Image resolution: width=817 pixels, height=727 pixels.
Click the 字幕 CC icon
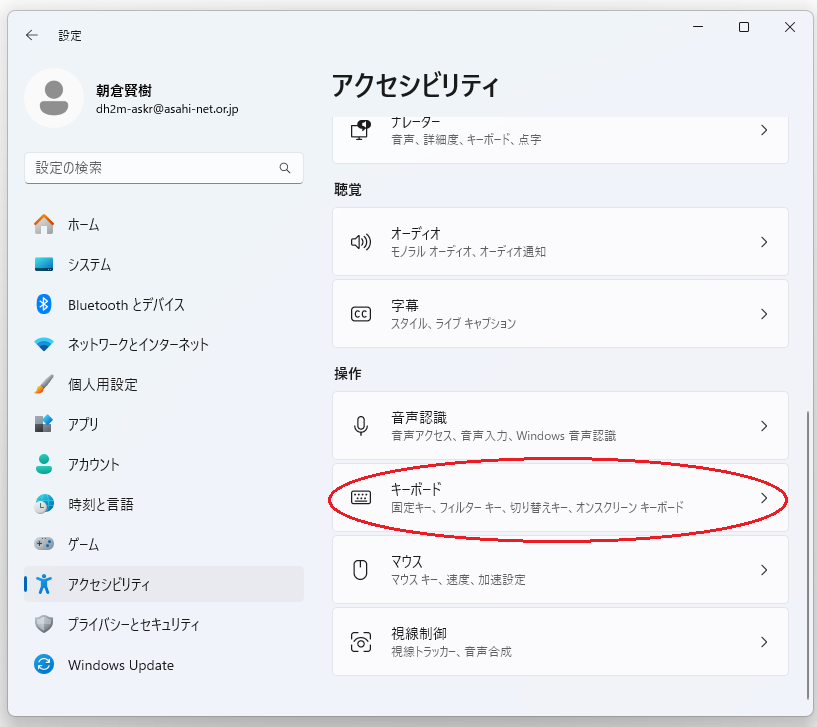361,314
